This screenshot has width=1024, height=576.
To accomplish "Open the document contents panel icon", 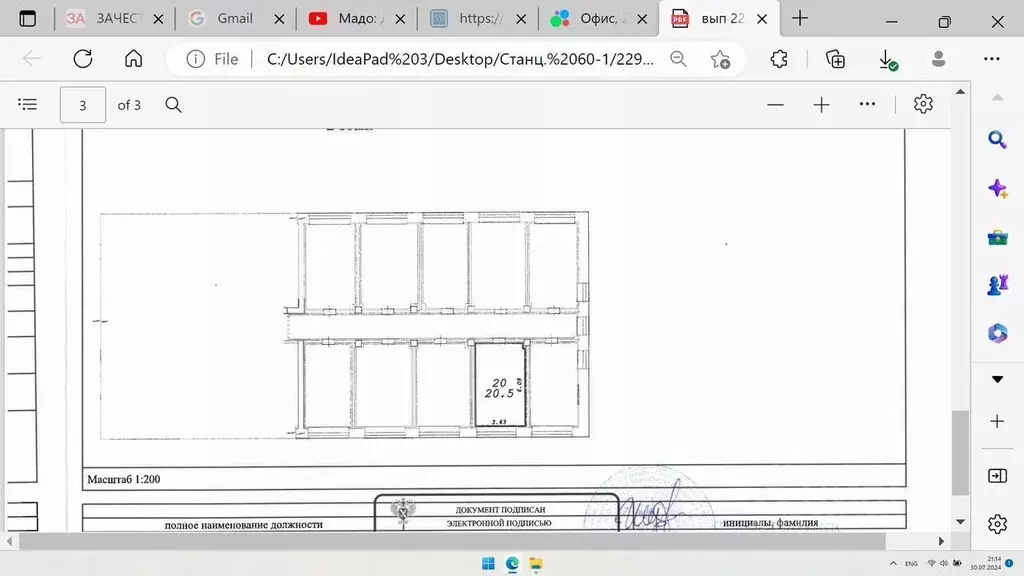I will 27,104.
